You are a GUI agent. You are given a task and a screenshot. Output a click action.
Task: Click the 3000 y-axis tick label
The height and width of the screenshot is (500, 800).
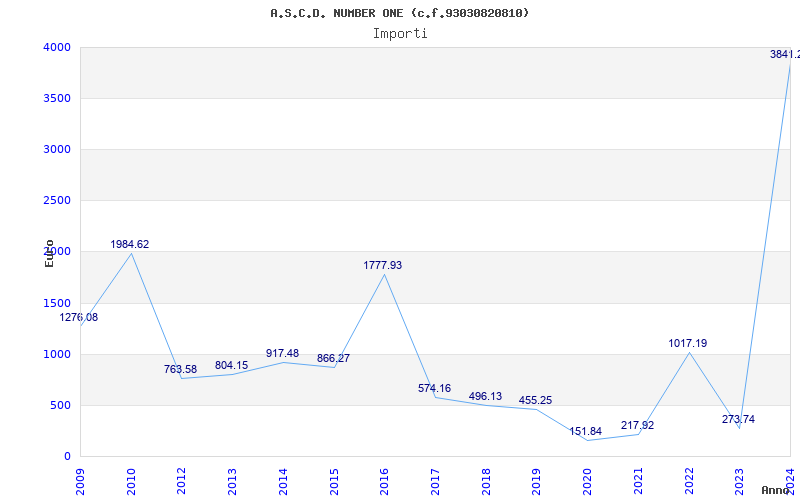pyautogui.click(x=56, y=149)
